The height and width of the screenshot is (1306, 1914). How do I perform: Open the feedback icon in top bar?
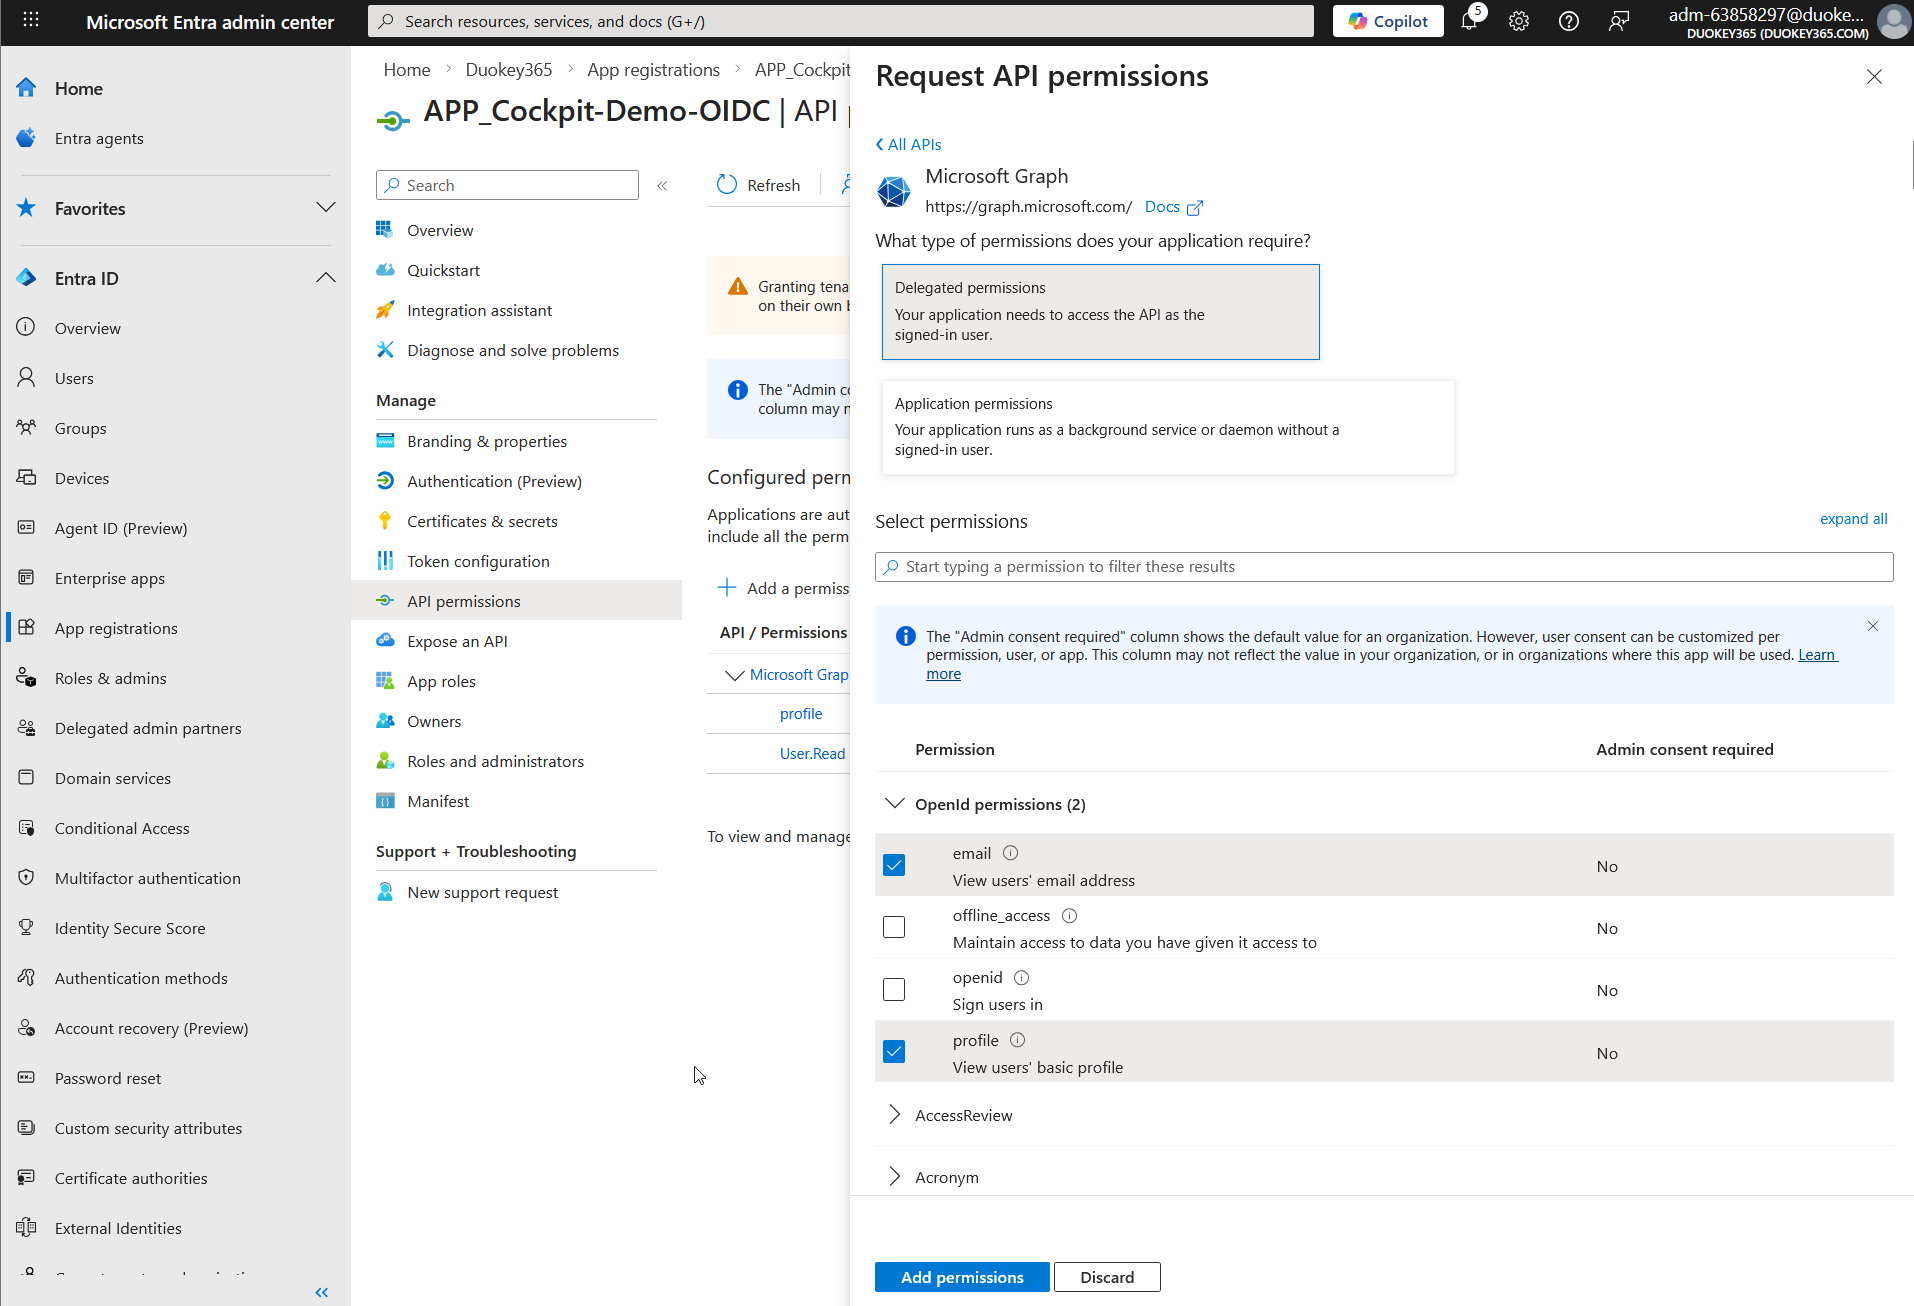[x=1619, y=21]
